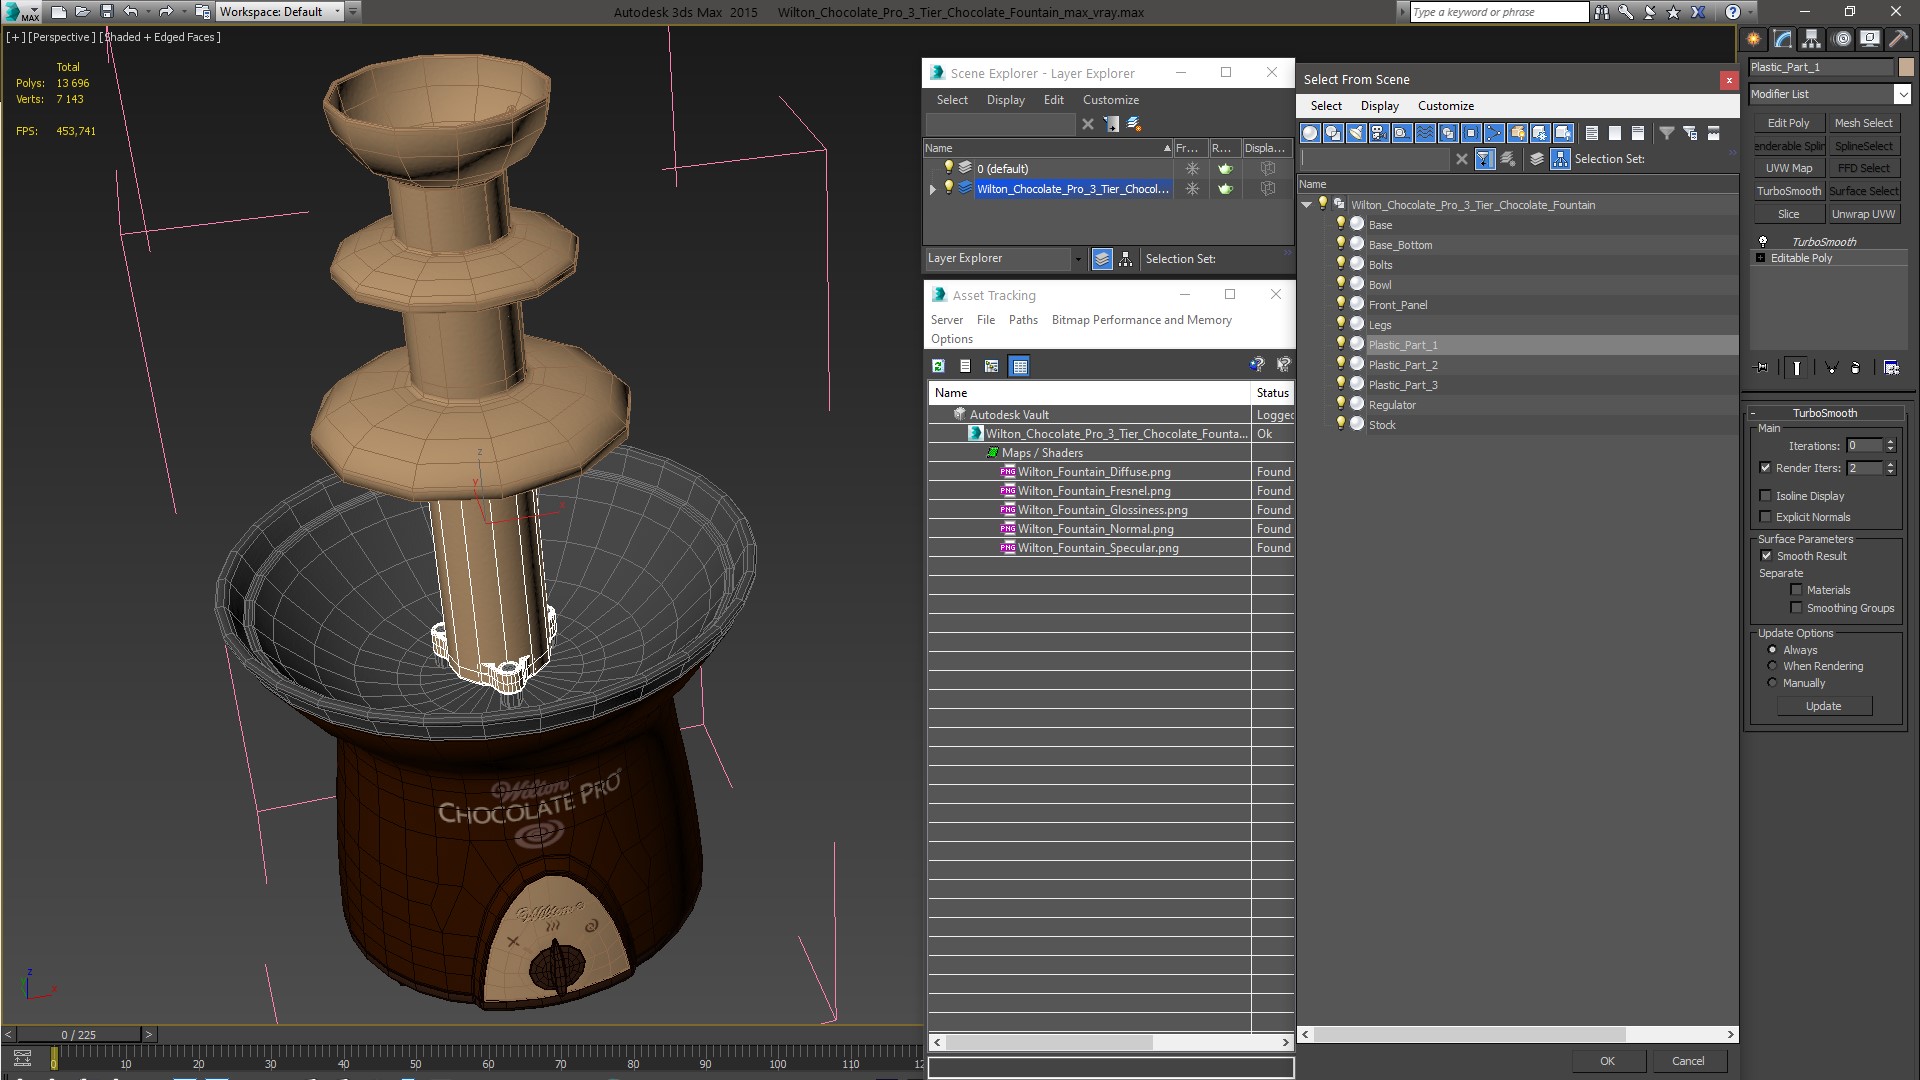Open the Motion command panel tab
1920x1080 pixels.
click(1841, 39)
